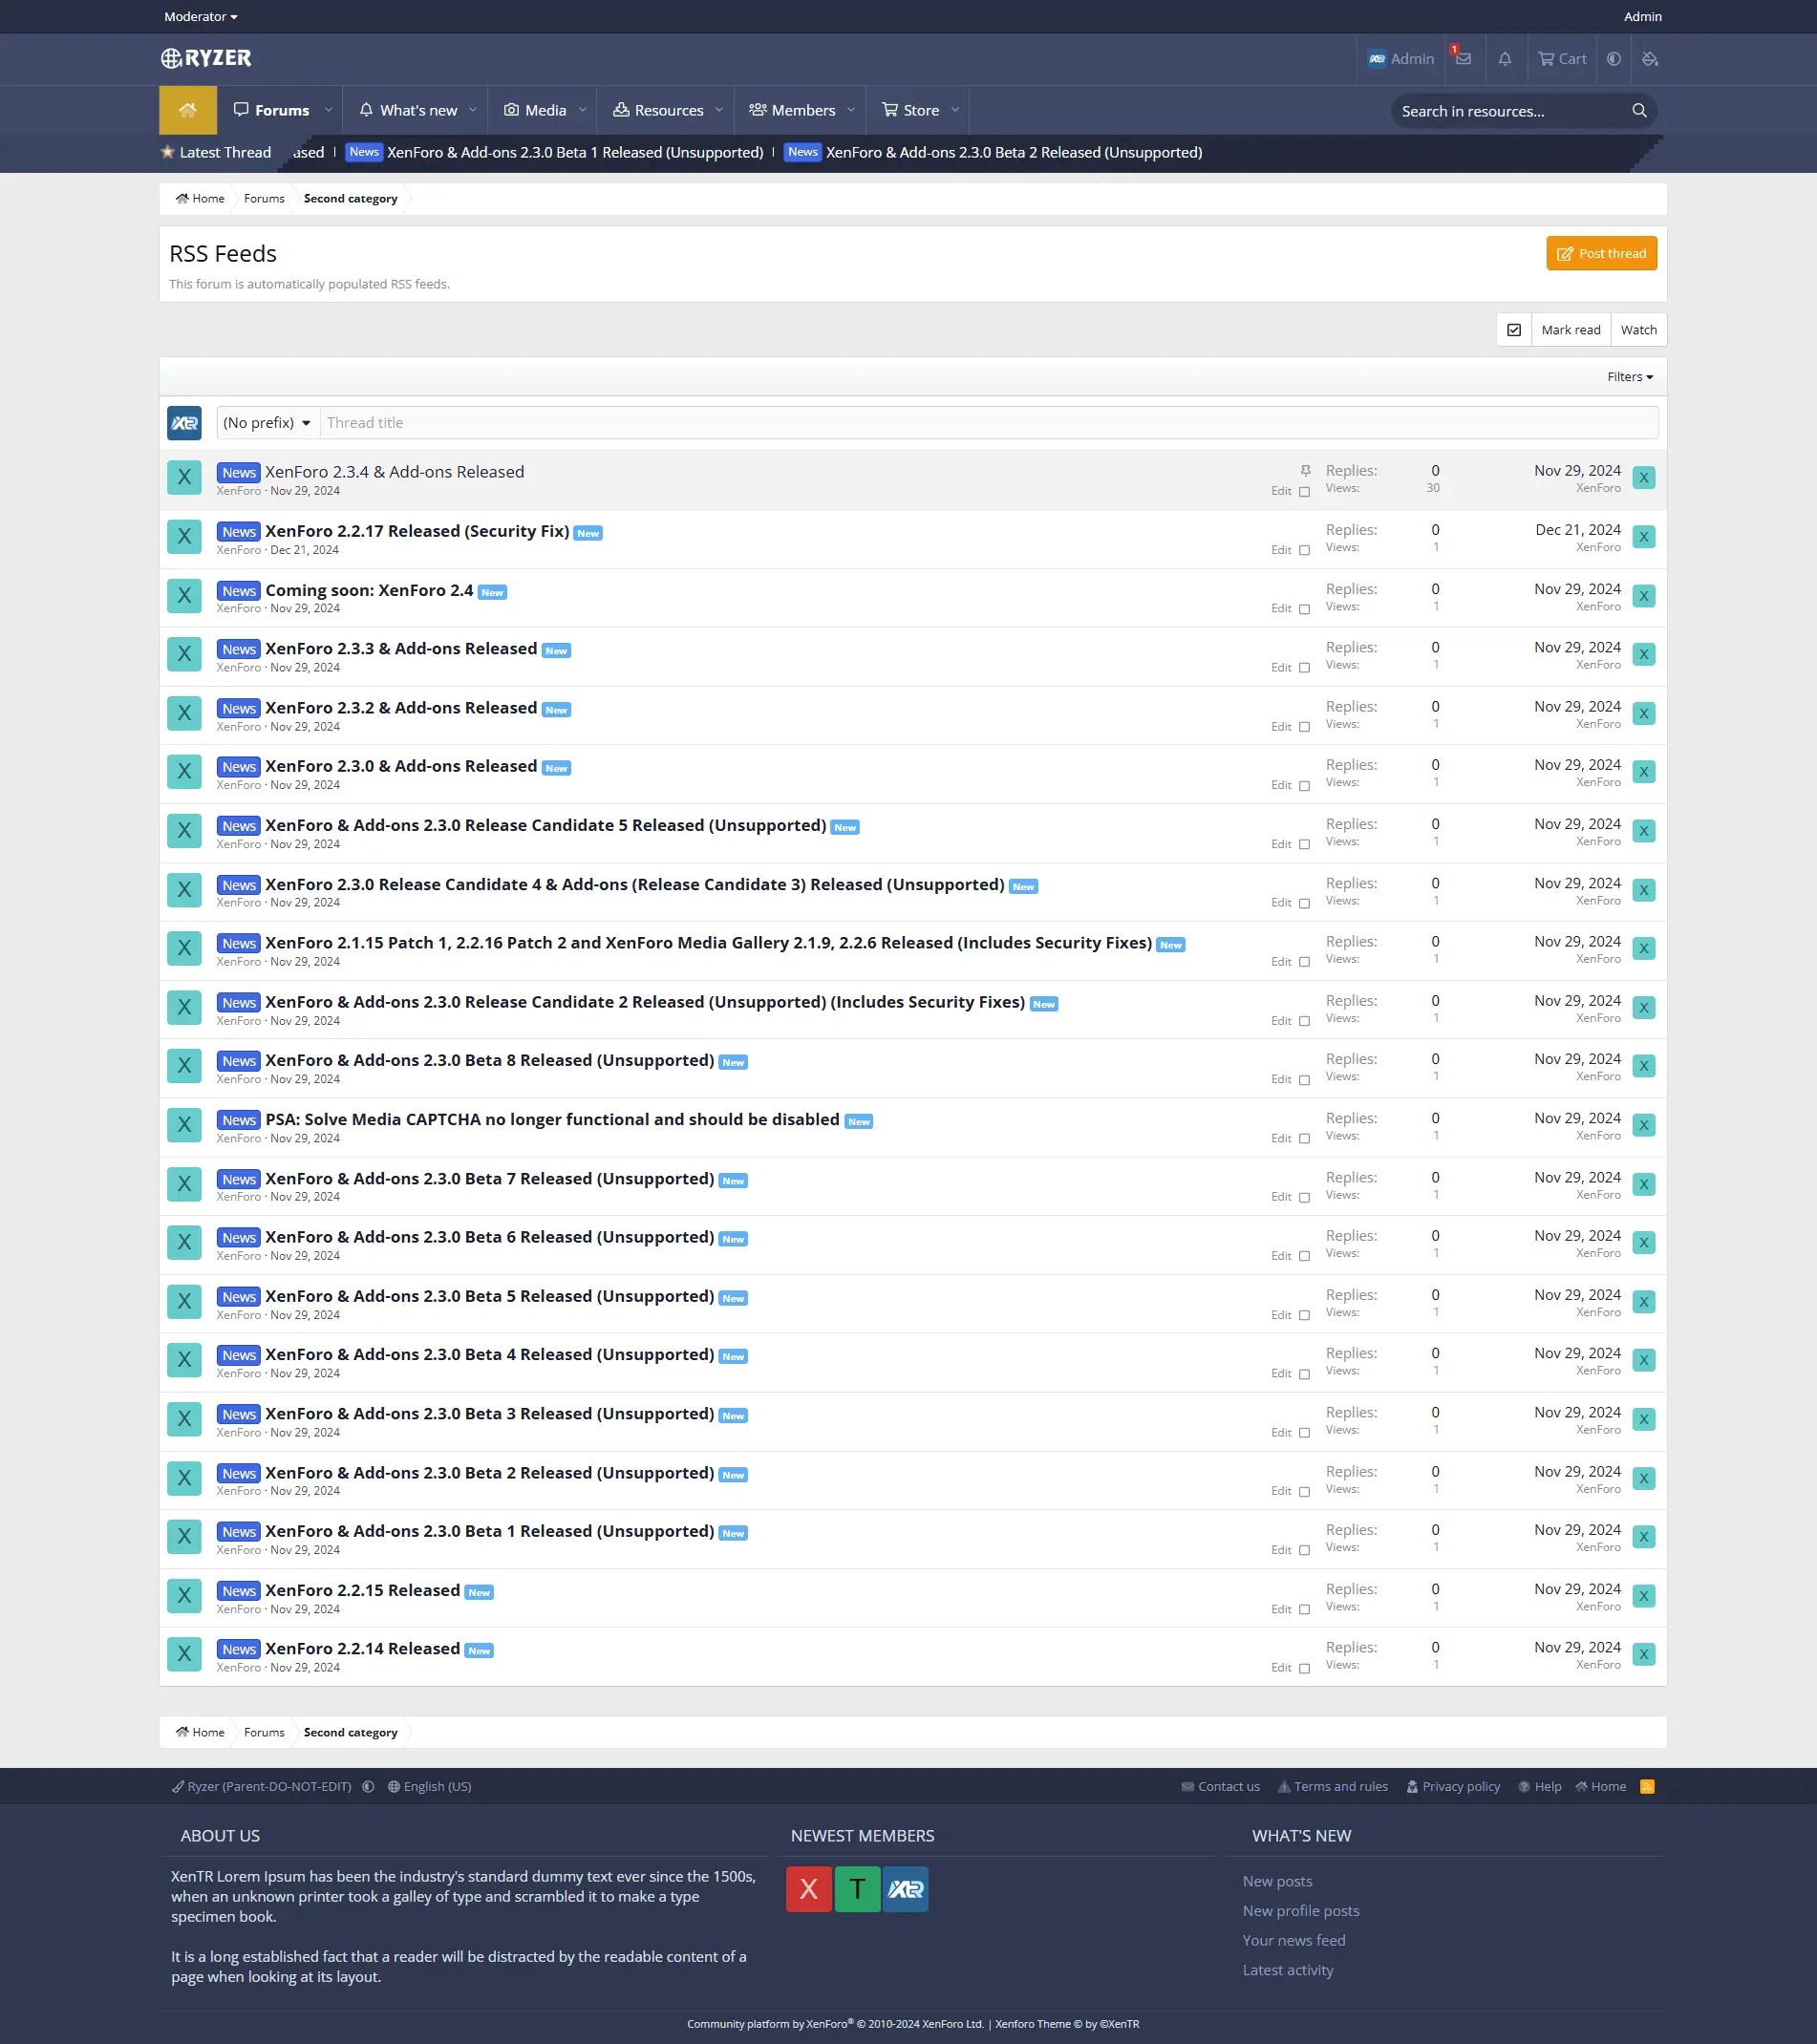Open the Moderator dropdown in top bar

coord(201,17)
